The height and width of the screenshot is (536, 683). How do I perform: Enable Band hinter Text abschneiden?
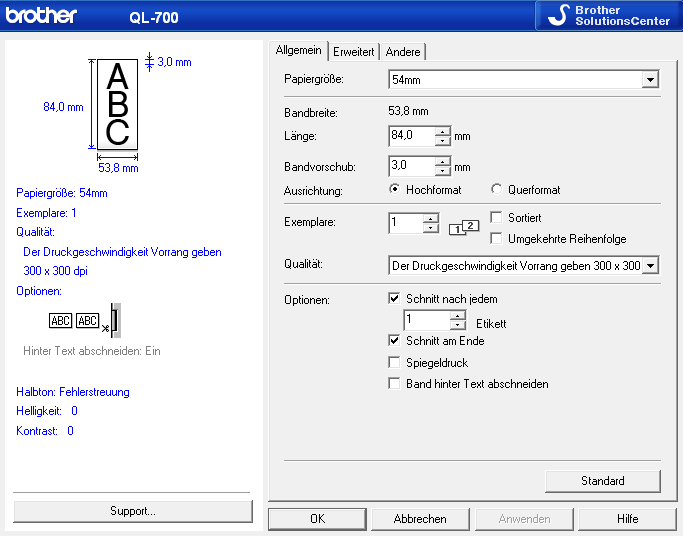394,383
